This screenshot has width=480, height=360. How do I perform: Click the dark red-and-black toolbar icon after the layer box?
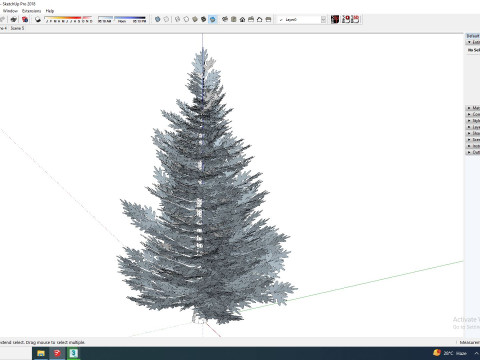[335, 19]
